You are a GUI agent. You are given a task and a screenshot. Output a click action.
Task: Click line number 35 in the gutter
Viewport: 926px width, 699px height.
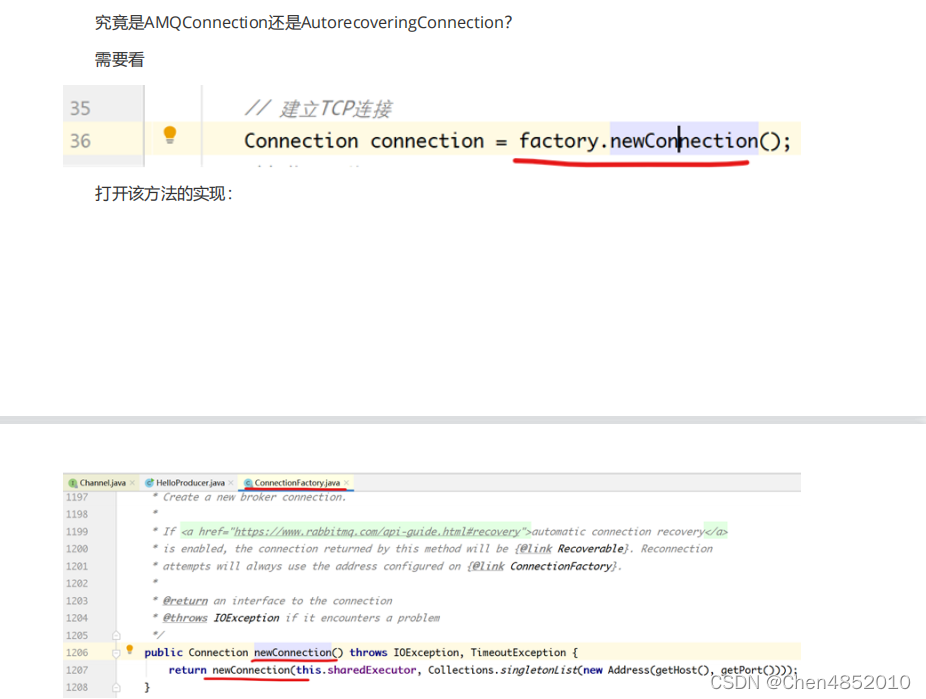point(80,109)
